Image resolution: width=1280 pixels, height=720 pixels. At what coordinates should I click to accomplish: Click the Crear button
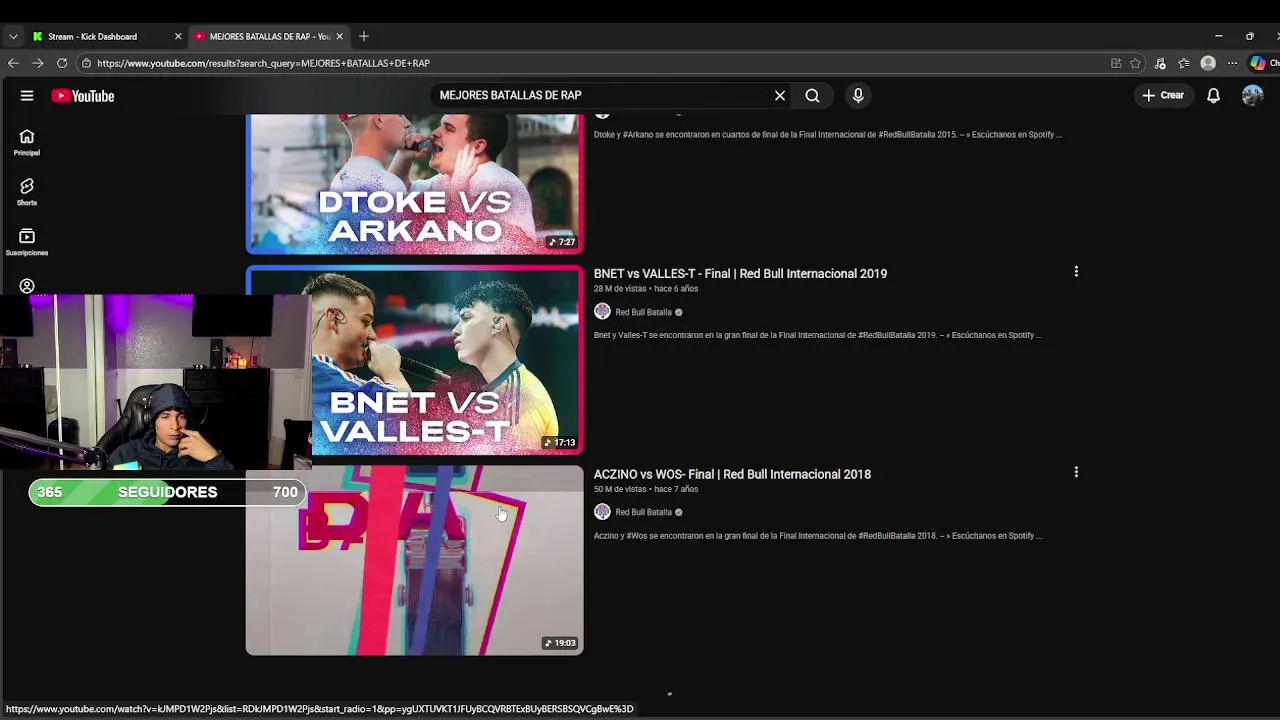(x=1163, y=96)
